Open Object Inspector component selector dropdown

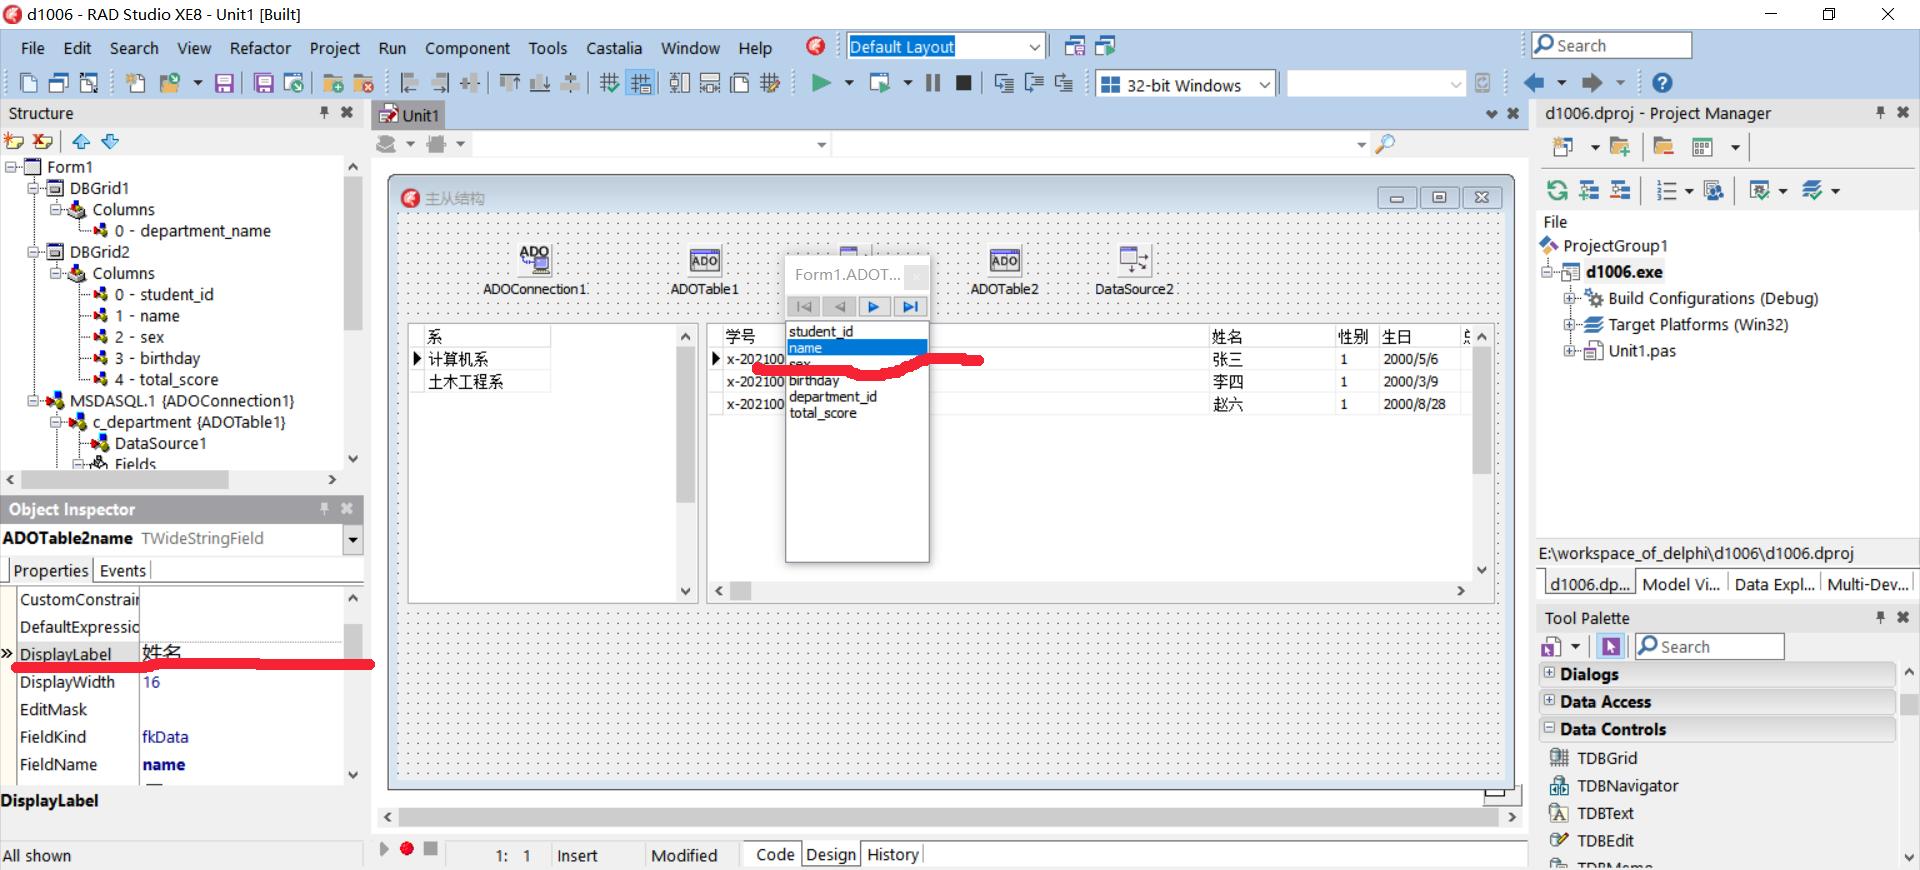352,539
